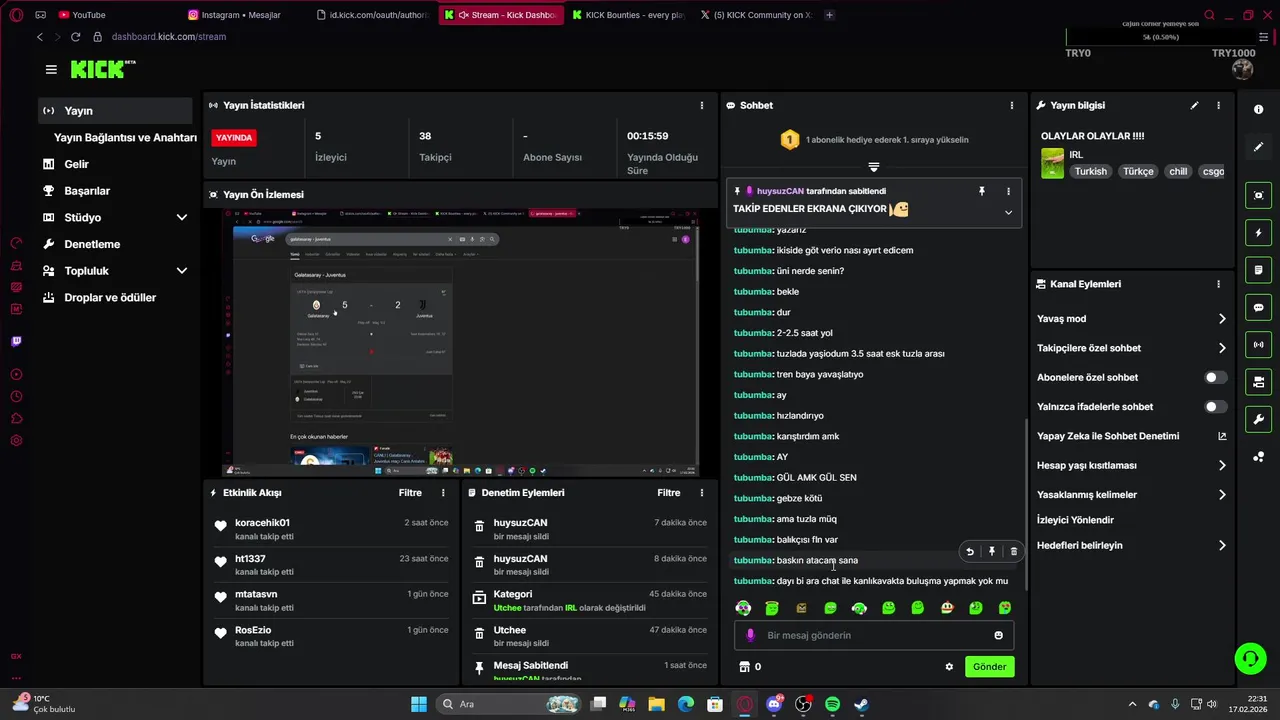Open Yayın Bağlantısı ve Anahtarı page

pos(125,138)
